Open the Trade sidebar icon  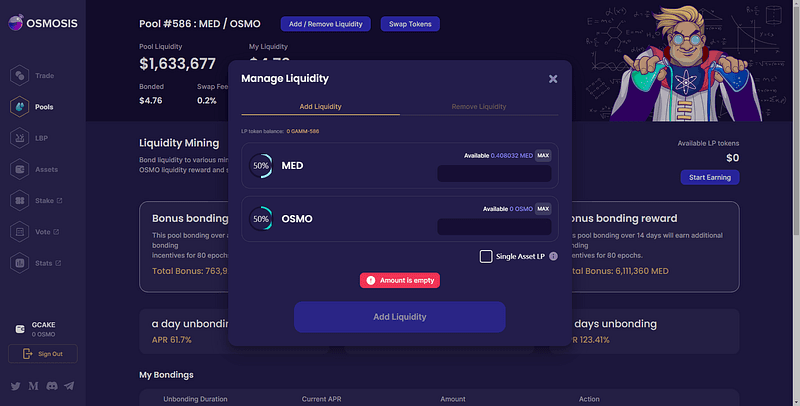pyautogui.click(x=19, y=75)
